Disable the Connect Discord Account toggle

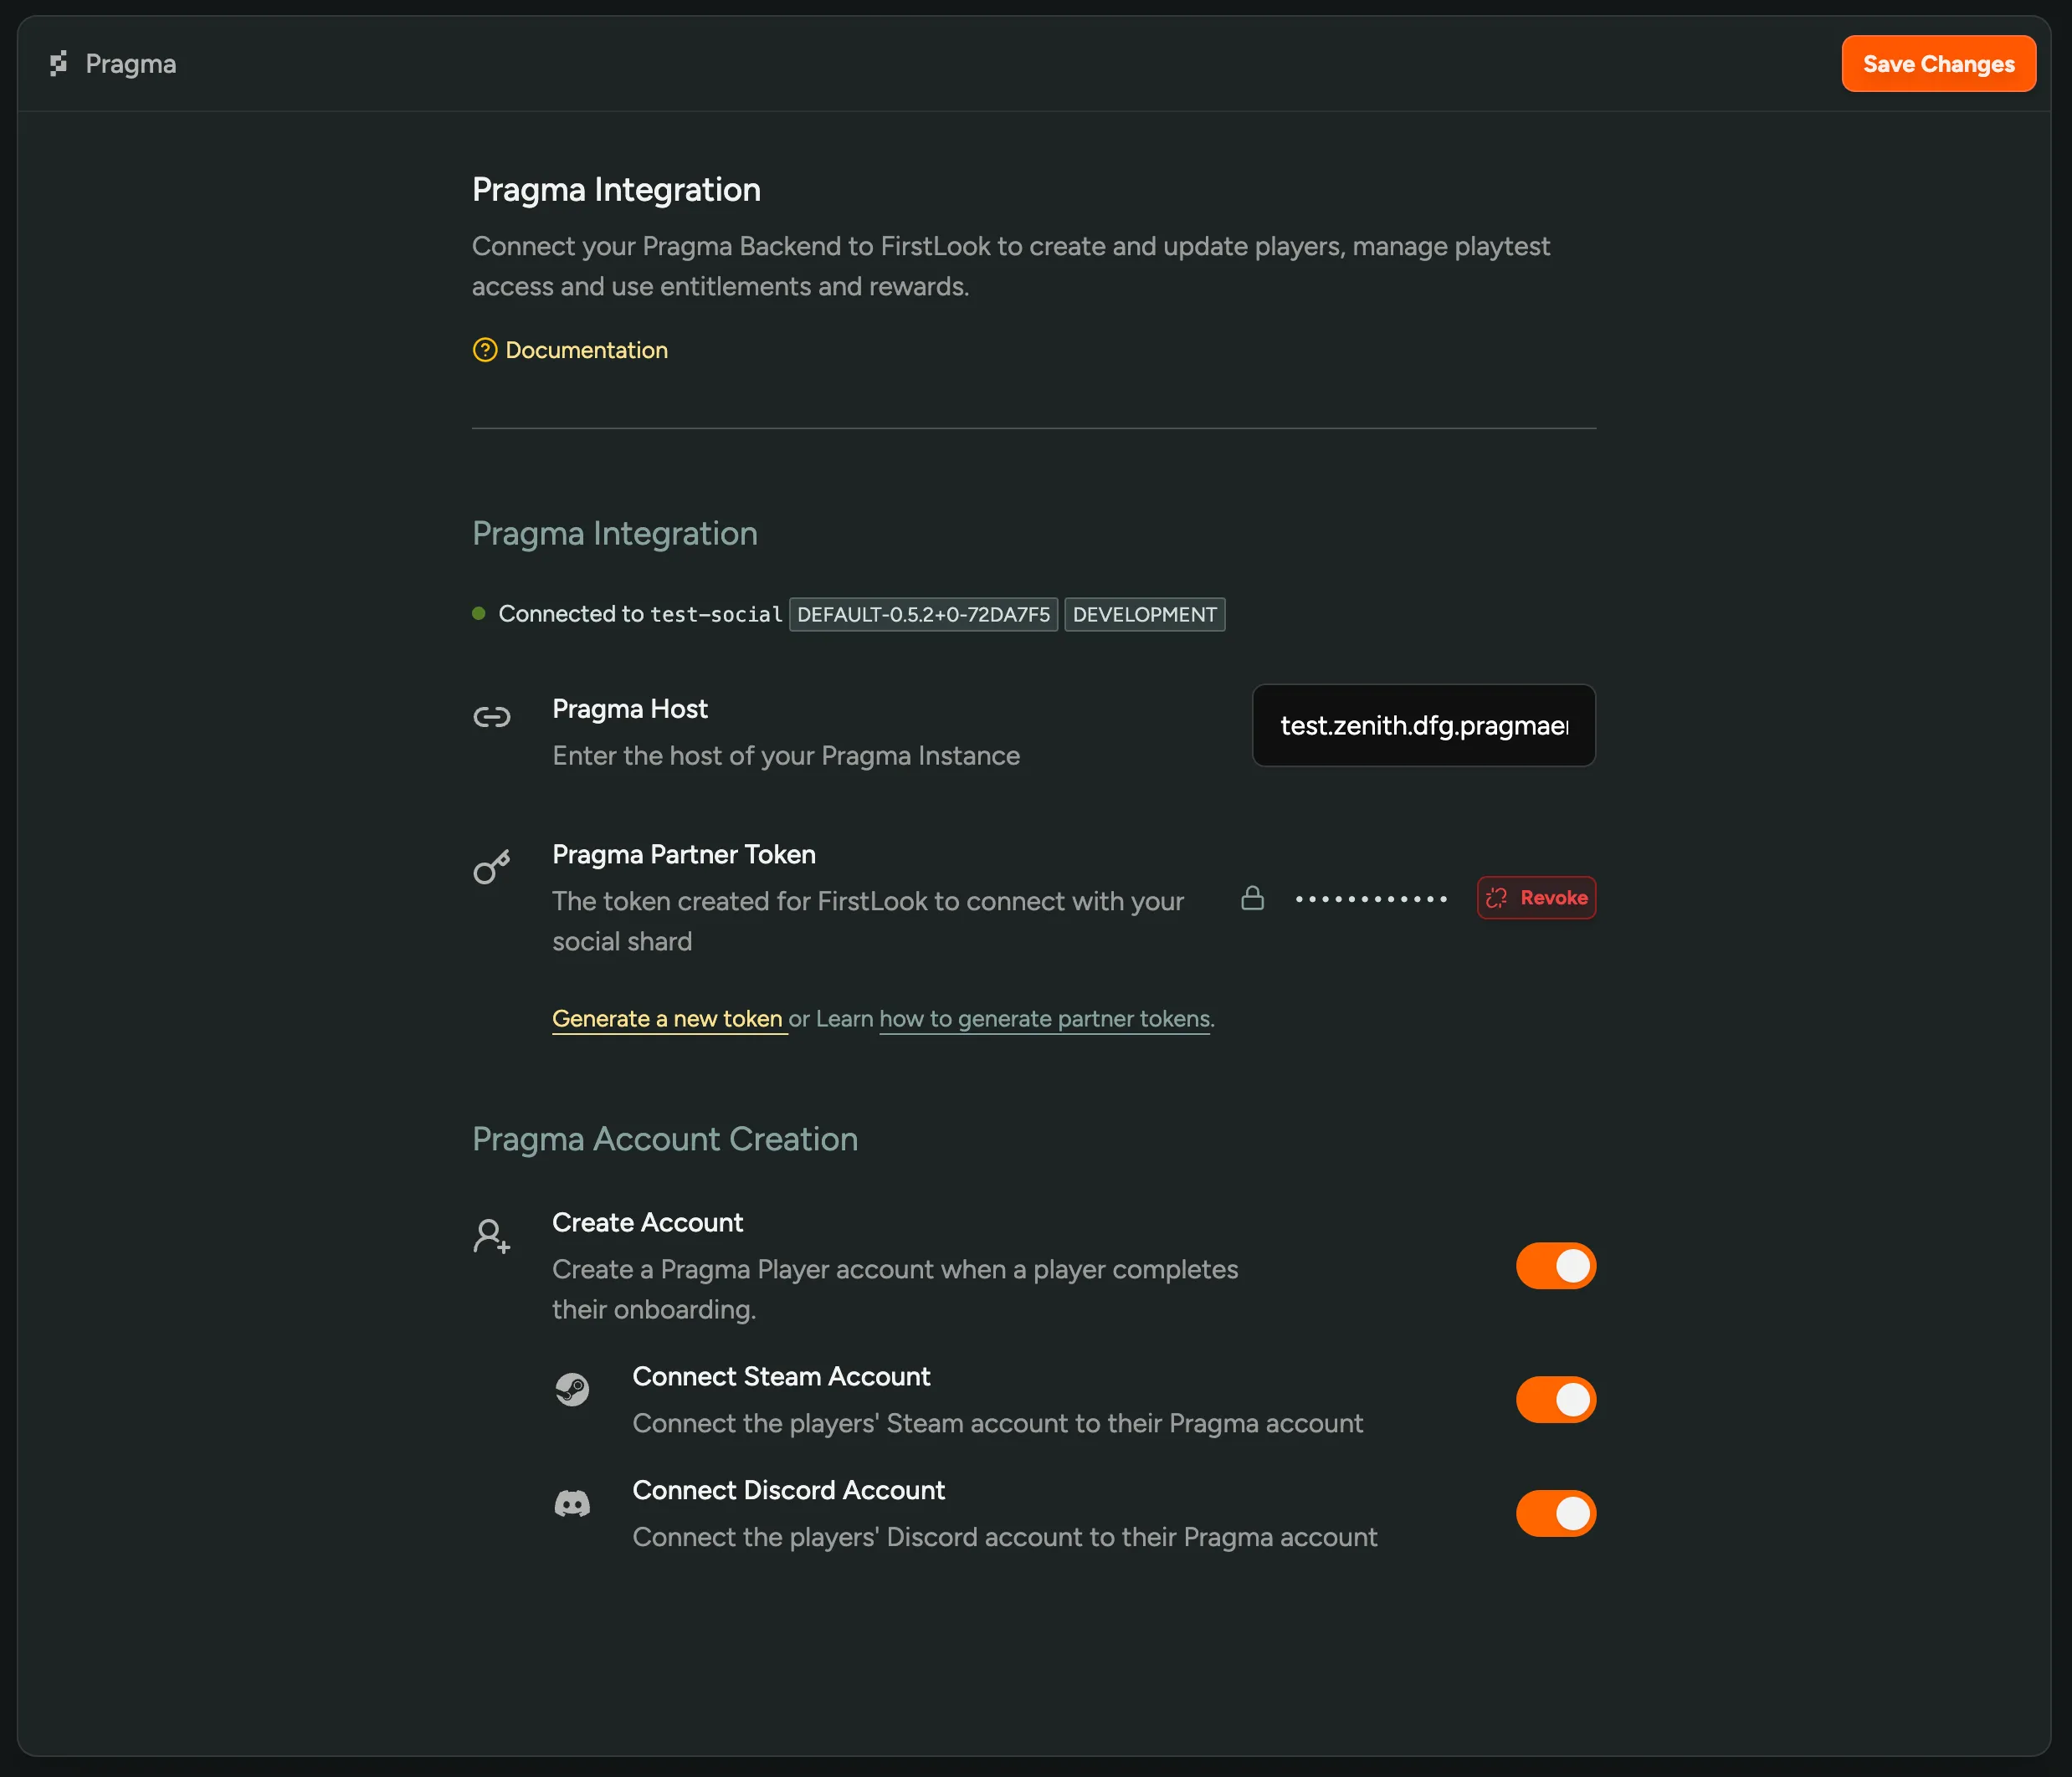1555,1513
